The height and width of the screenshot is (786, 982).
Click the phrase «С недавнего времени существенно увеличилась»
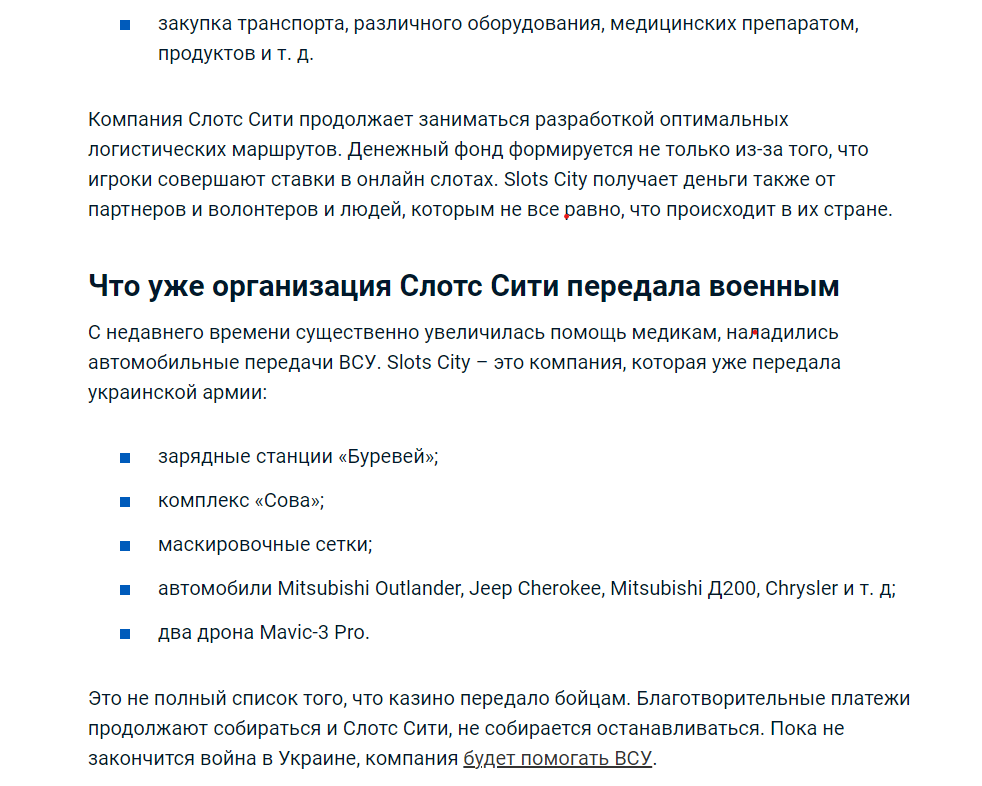pos(316,333)
